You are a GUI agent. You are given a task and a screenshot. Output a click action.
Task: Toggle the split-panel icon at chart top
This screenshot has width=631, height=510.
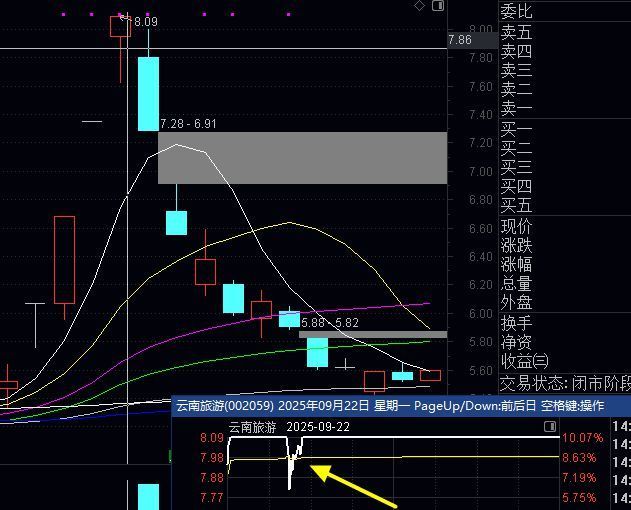[x=437, y=6]
